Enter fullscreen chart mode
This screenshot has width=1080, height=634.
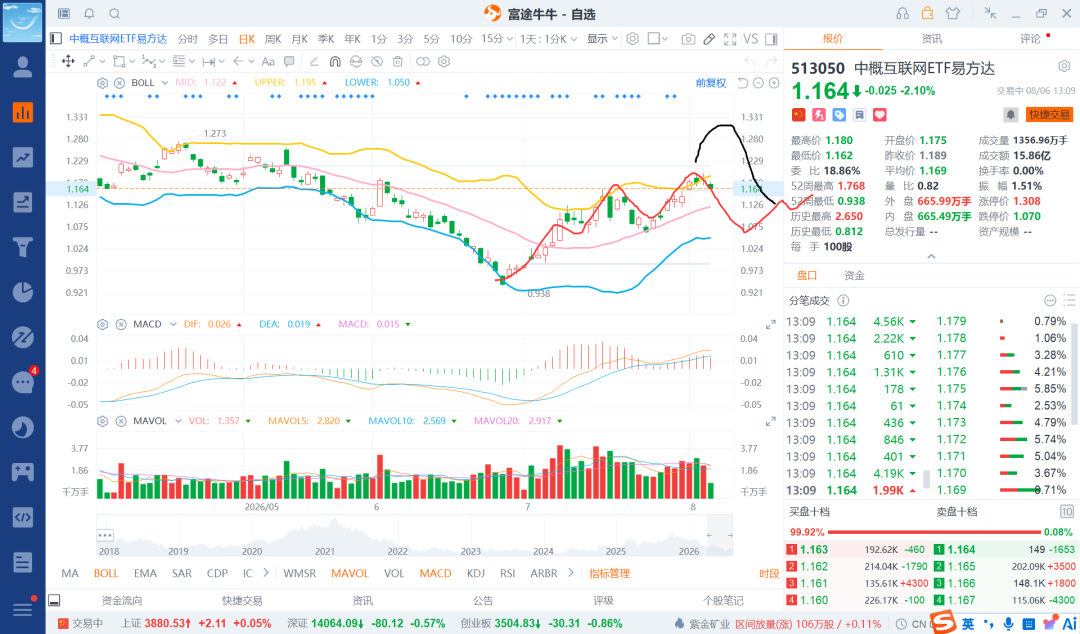coord(730,39)
